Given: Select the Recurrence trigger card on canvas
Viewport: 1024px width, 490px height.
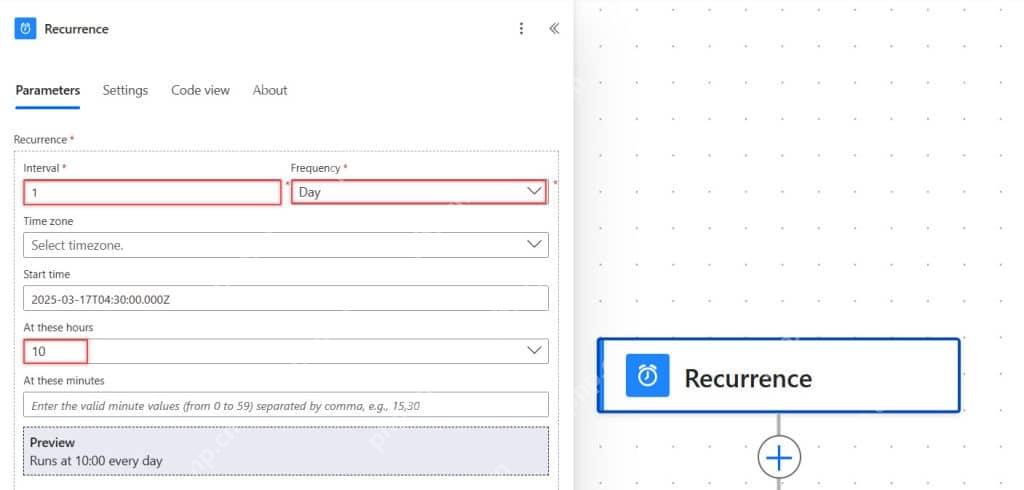Looking at the screenshot, I should (x=778, y=375).
